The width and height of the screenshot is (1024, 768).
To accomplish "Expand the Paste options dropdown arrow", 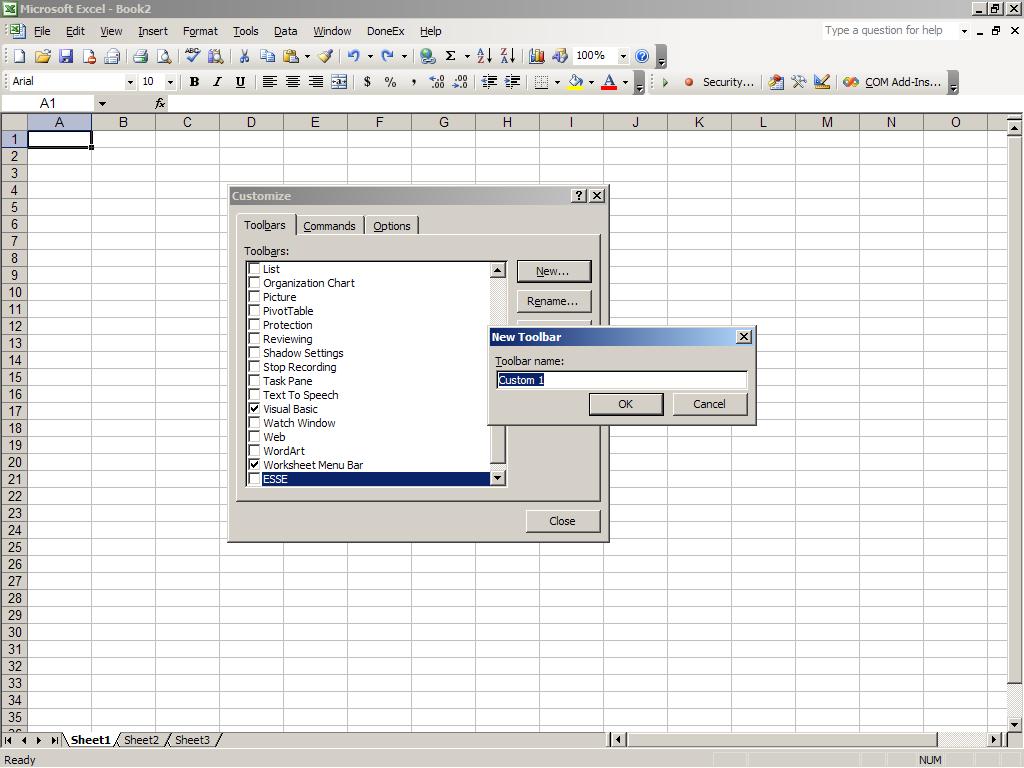I will pyautogui.click(x=308, y=56).
